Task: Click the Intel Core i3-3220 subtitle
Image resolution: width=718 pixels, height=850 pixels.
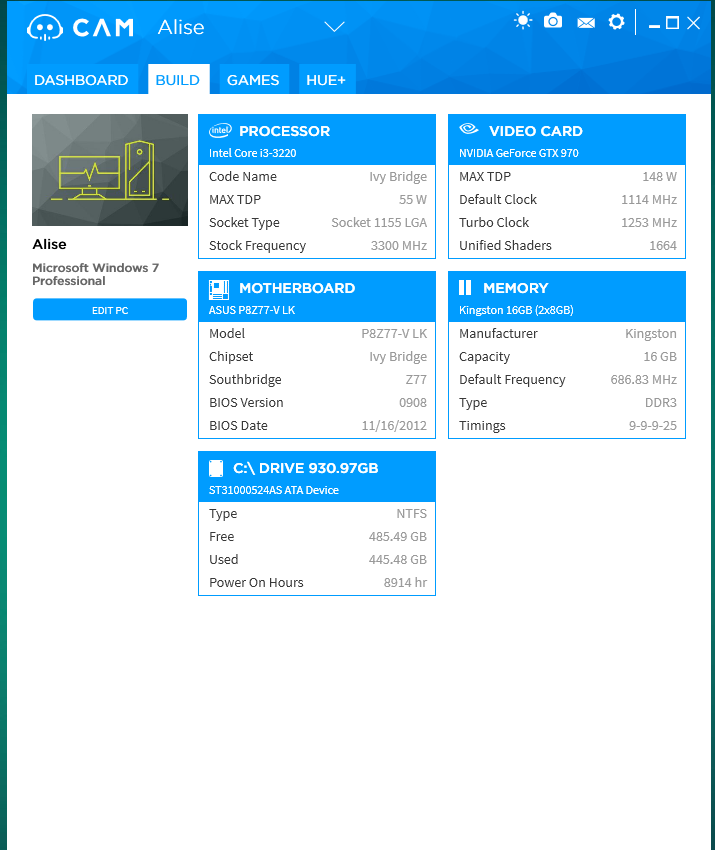Action: pyautogui.click(x=253, y=153)
